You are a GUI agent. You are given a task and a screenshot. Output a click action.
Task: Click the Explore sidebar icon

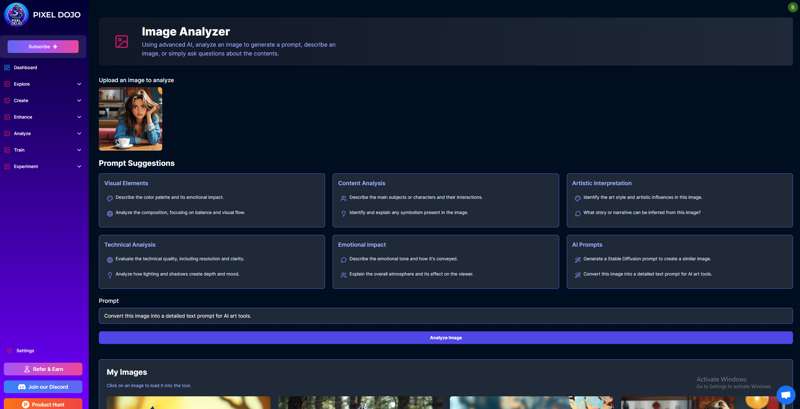coord(7,84)
